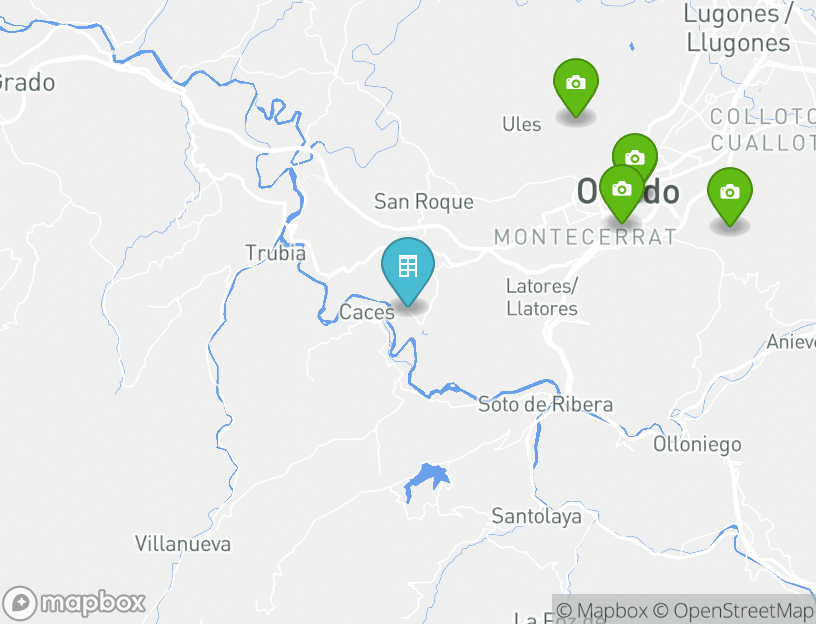Open the rightmost green camera marker
Image resolution: width=816 pixels, height=624 pixels.
point(730,197)
